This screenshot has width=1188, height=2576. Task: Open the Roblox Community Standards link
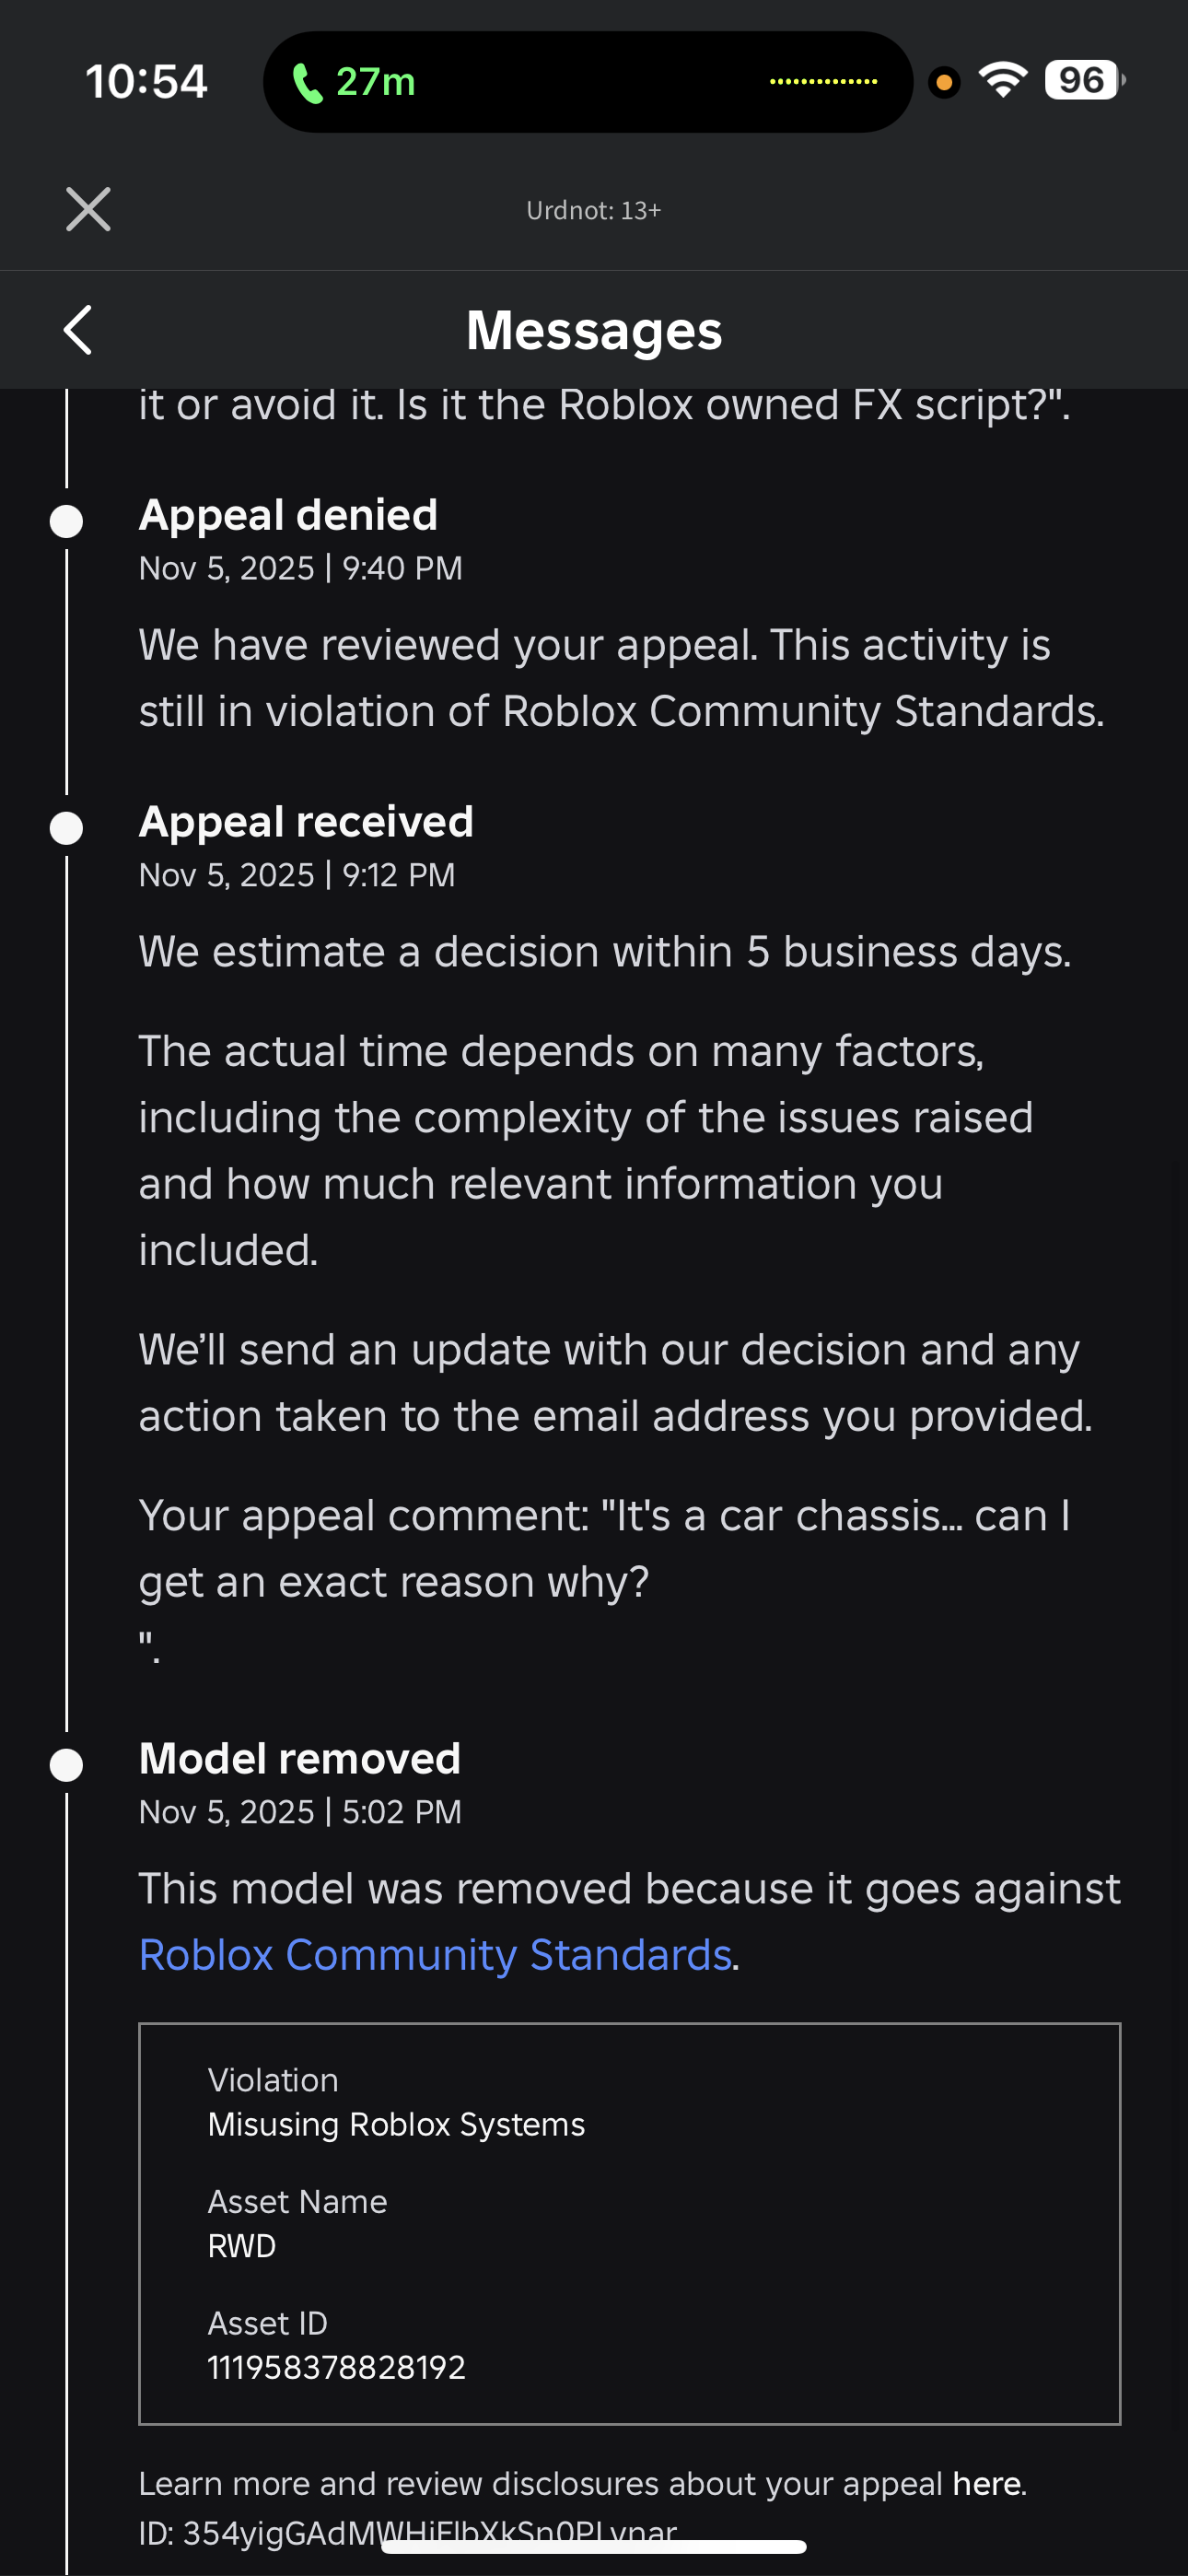tap(435, 1954)
